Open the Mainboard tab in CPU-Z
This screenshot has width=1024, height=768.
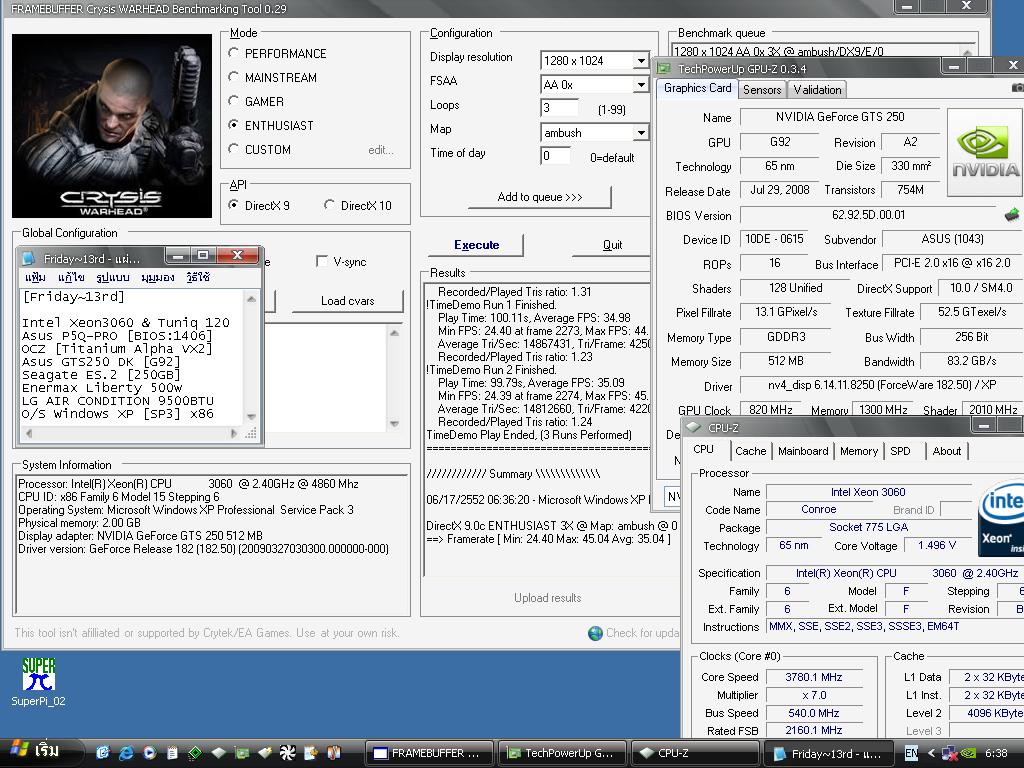(x=803, y=451)
